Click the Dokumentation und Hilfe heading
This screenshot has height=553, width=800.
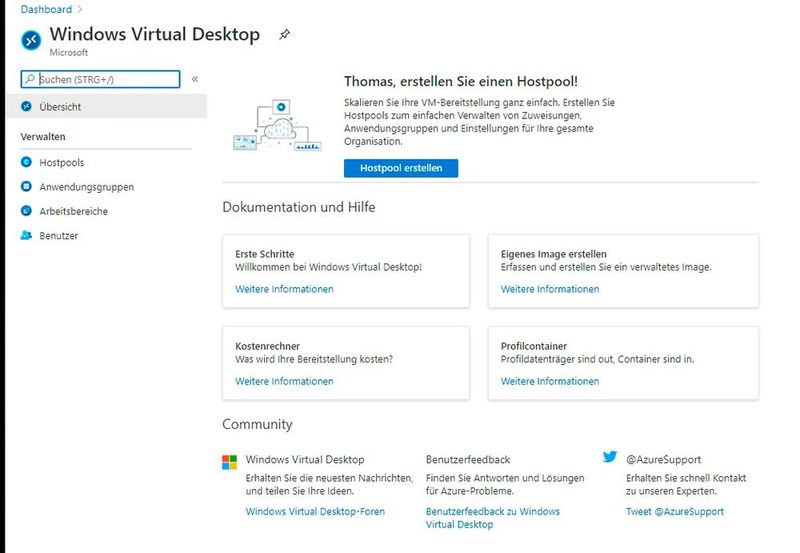click(298, 207)
